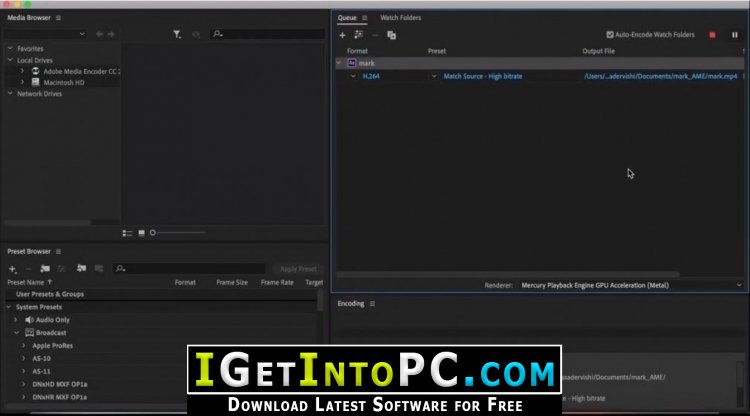Image resolution: width=750 pixels, height=416 pixels.
Task: Collapse the Broadcast preset group
Action: 16,332
